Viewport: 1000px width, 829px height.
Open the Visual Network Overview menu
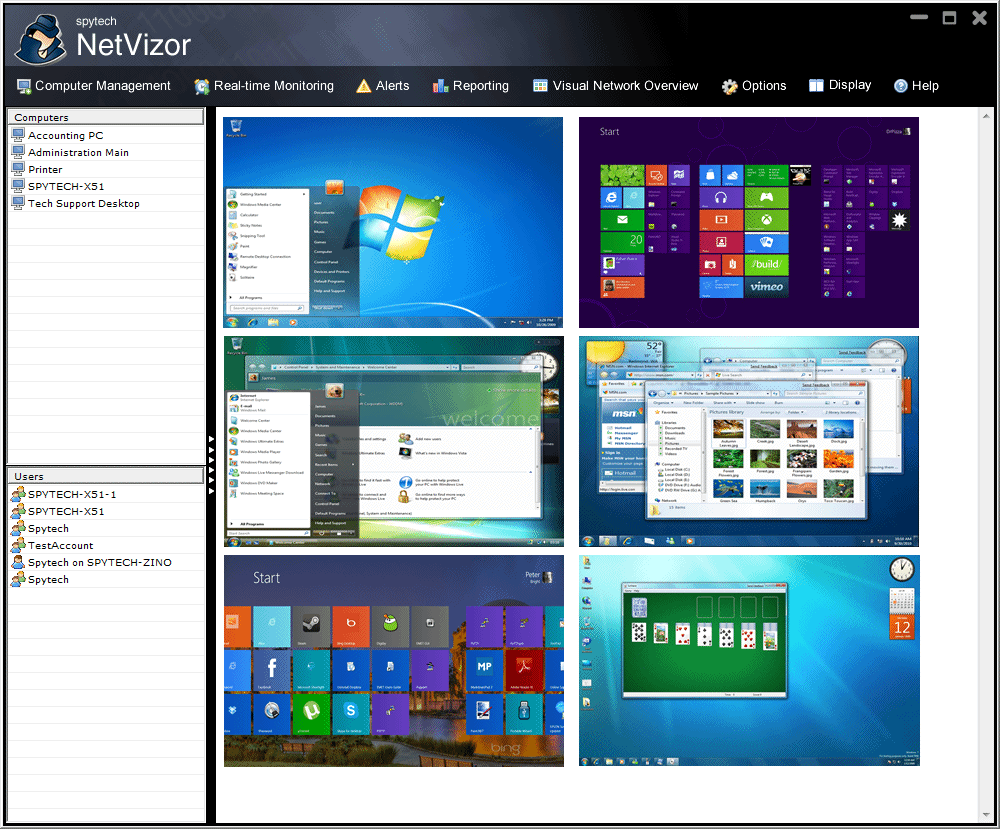point(615,85)
